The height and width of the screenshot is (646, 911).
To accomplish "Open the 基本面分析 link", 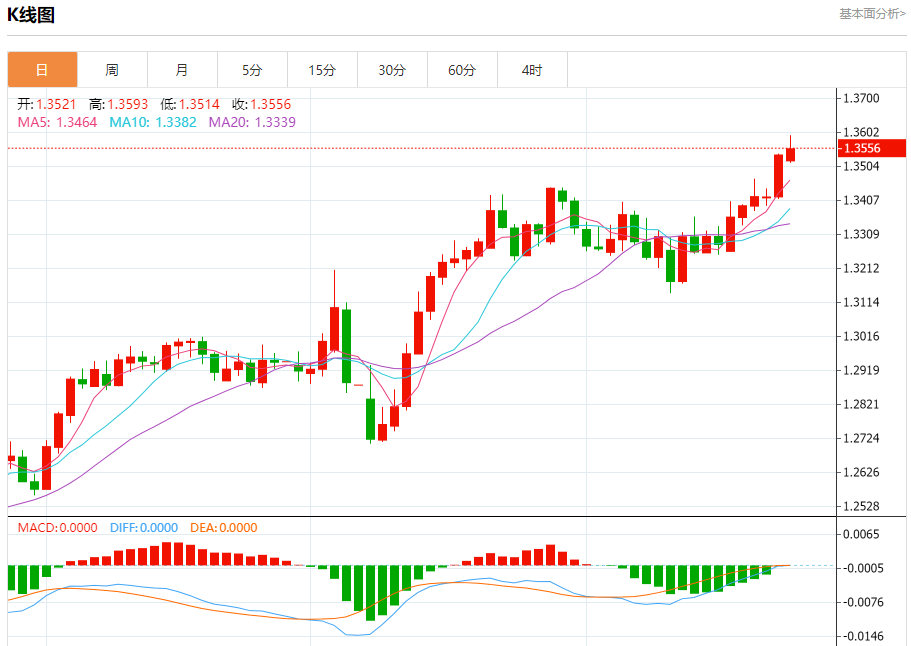I will tap(871, 13).
